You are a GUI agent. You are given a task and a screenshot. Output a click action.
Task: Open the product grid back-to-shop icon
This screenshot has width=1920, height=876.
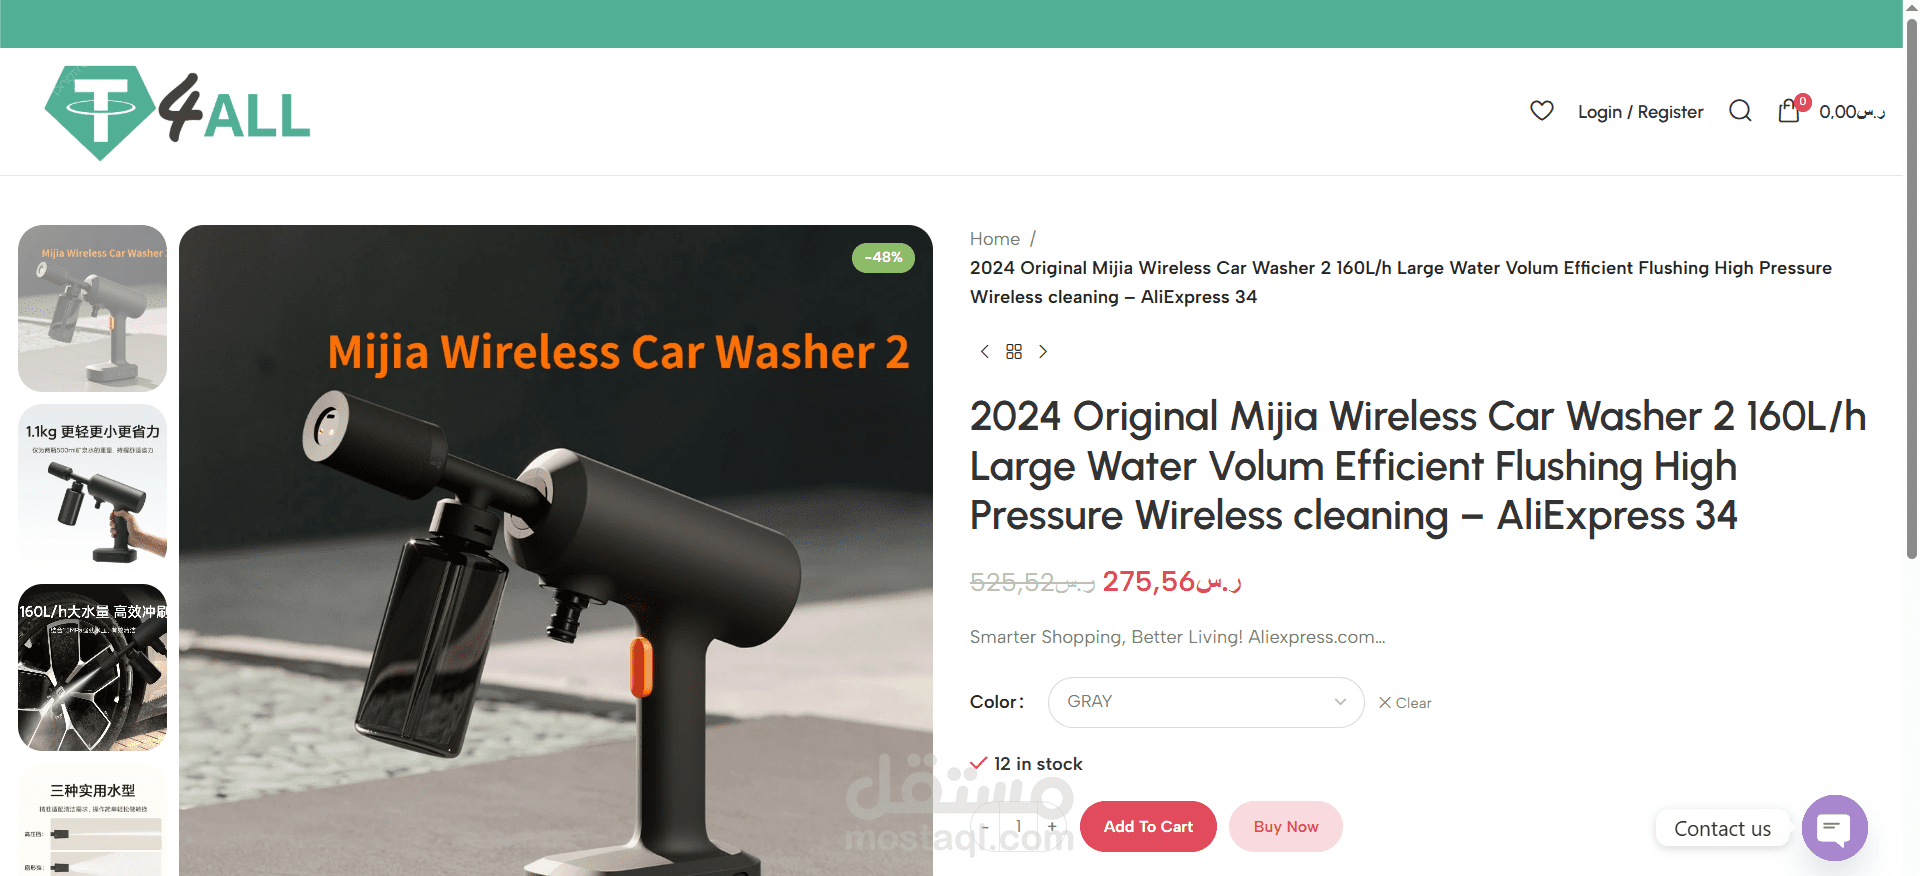(x=1014, y=351)
